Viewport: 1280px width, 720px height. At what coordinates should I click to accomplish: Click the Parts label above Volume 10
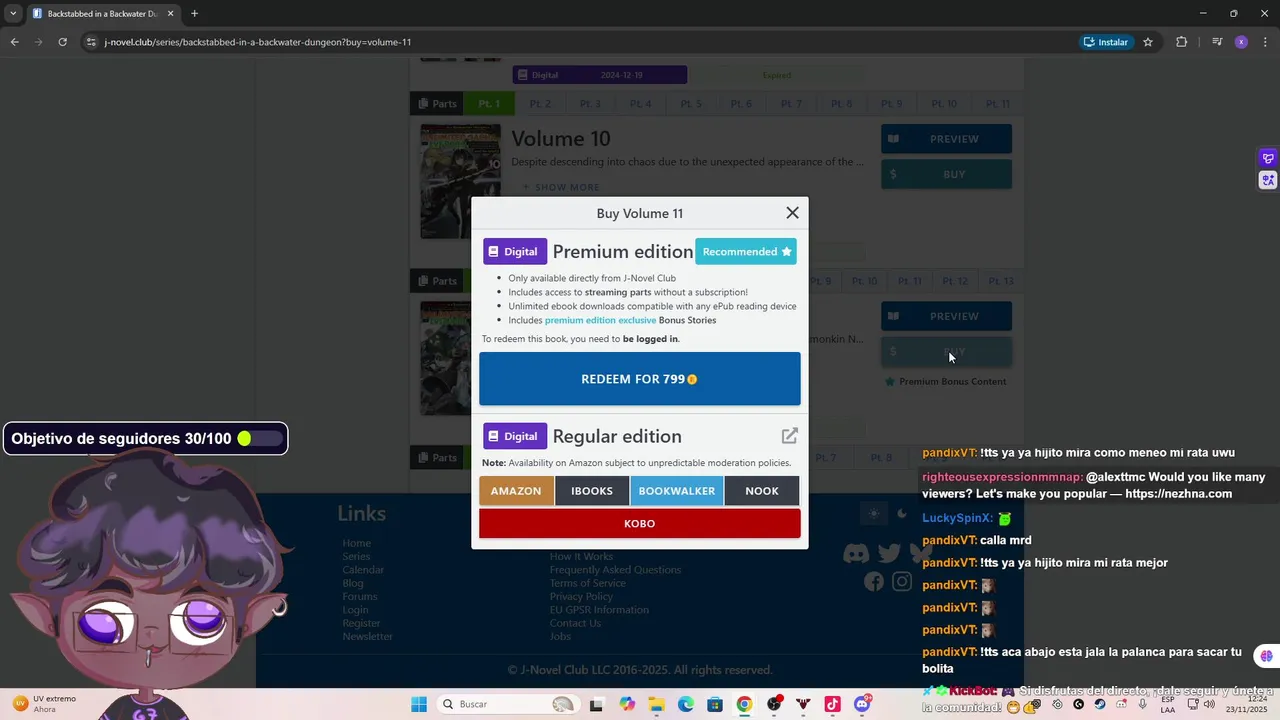coord(437,104)
